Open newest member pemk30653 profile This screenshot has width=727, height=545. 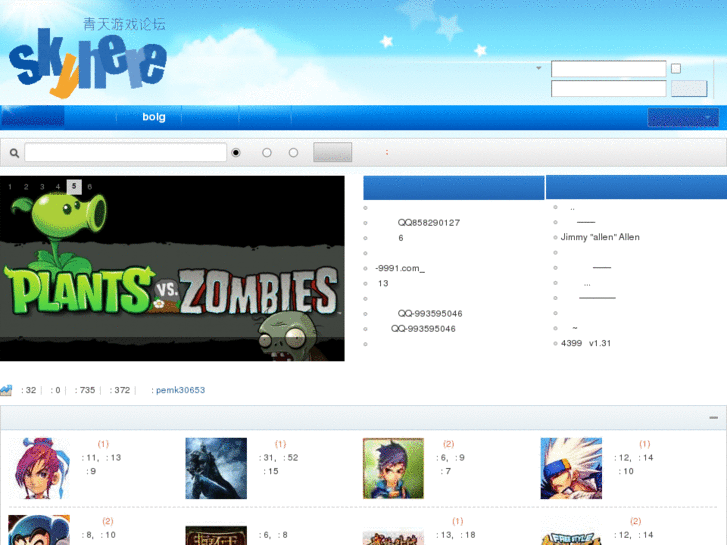(x=180, y=390)
